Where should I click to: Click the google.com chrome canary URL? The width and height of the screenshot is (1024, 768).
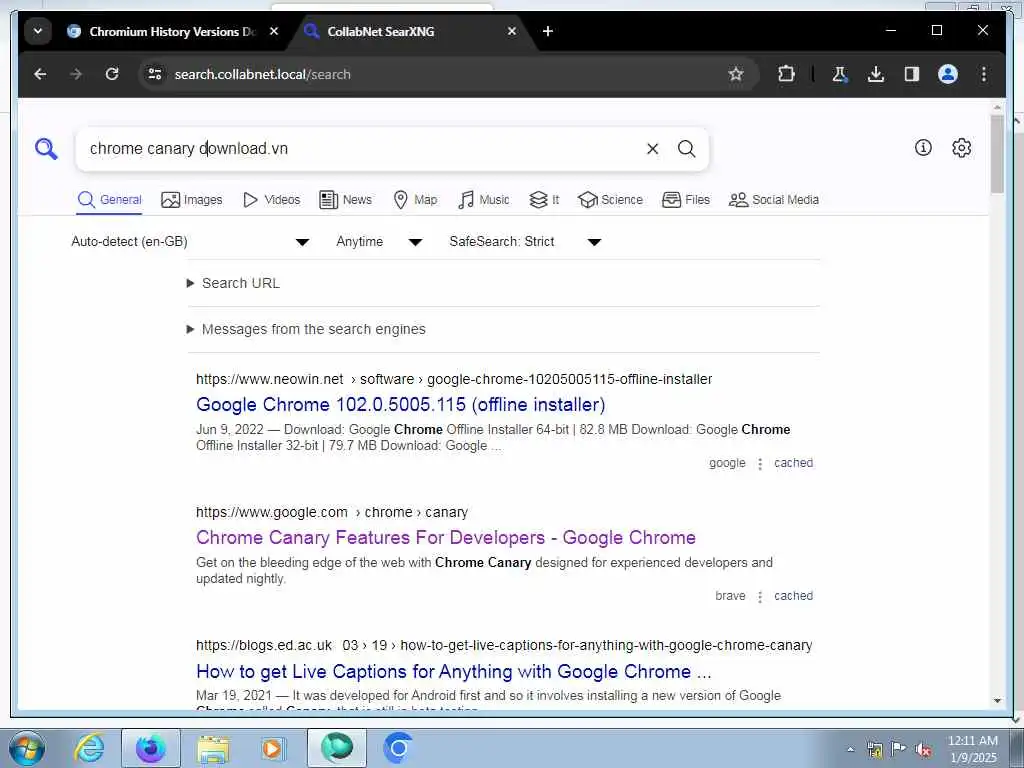(332, 513)
